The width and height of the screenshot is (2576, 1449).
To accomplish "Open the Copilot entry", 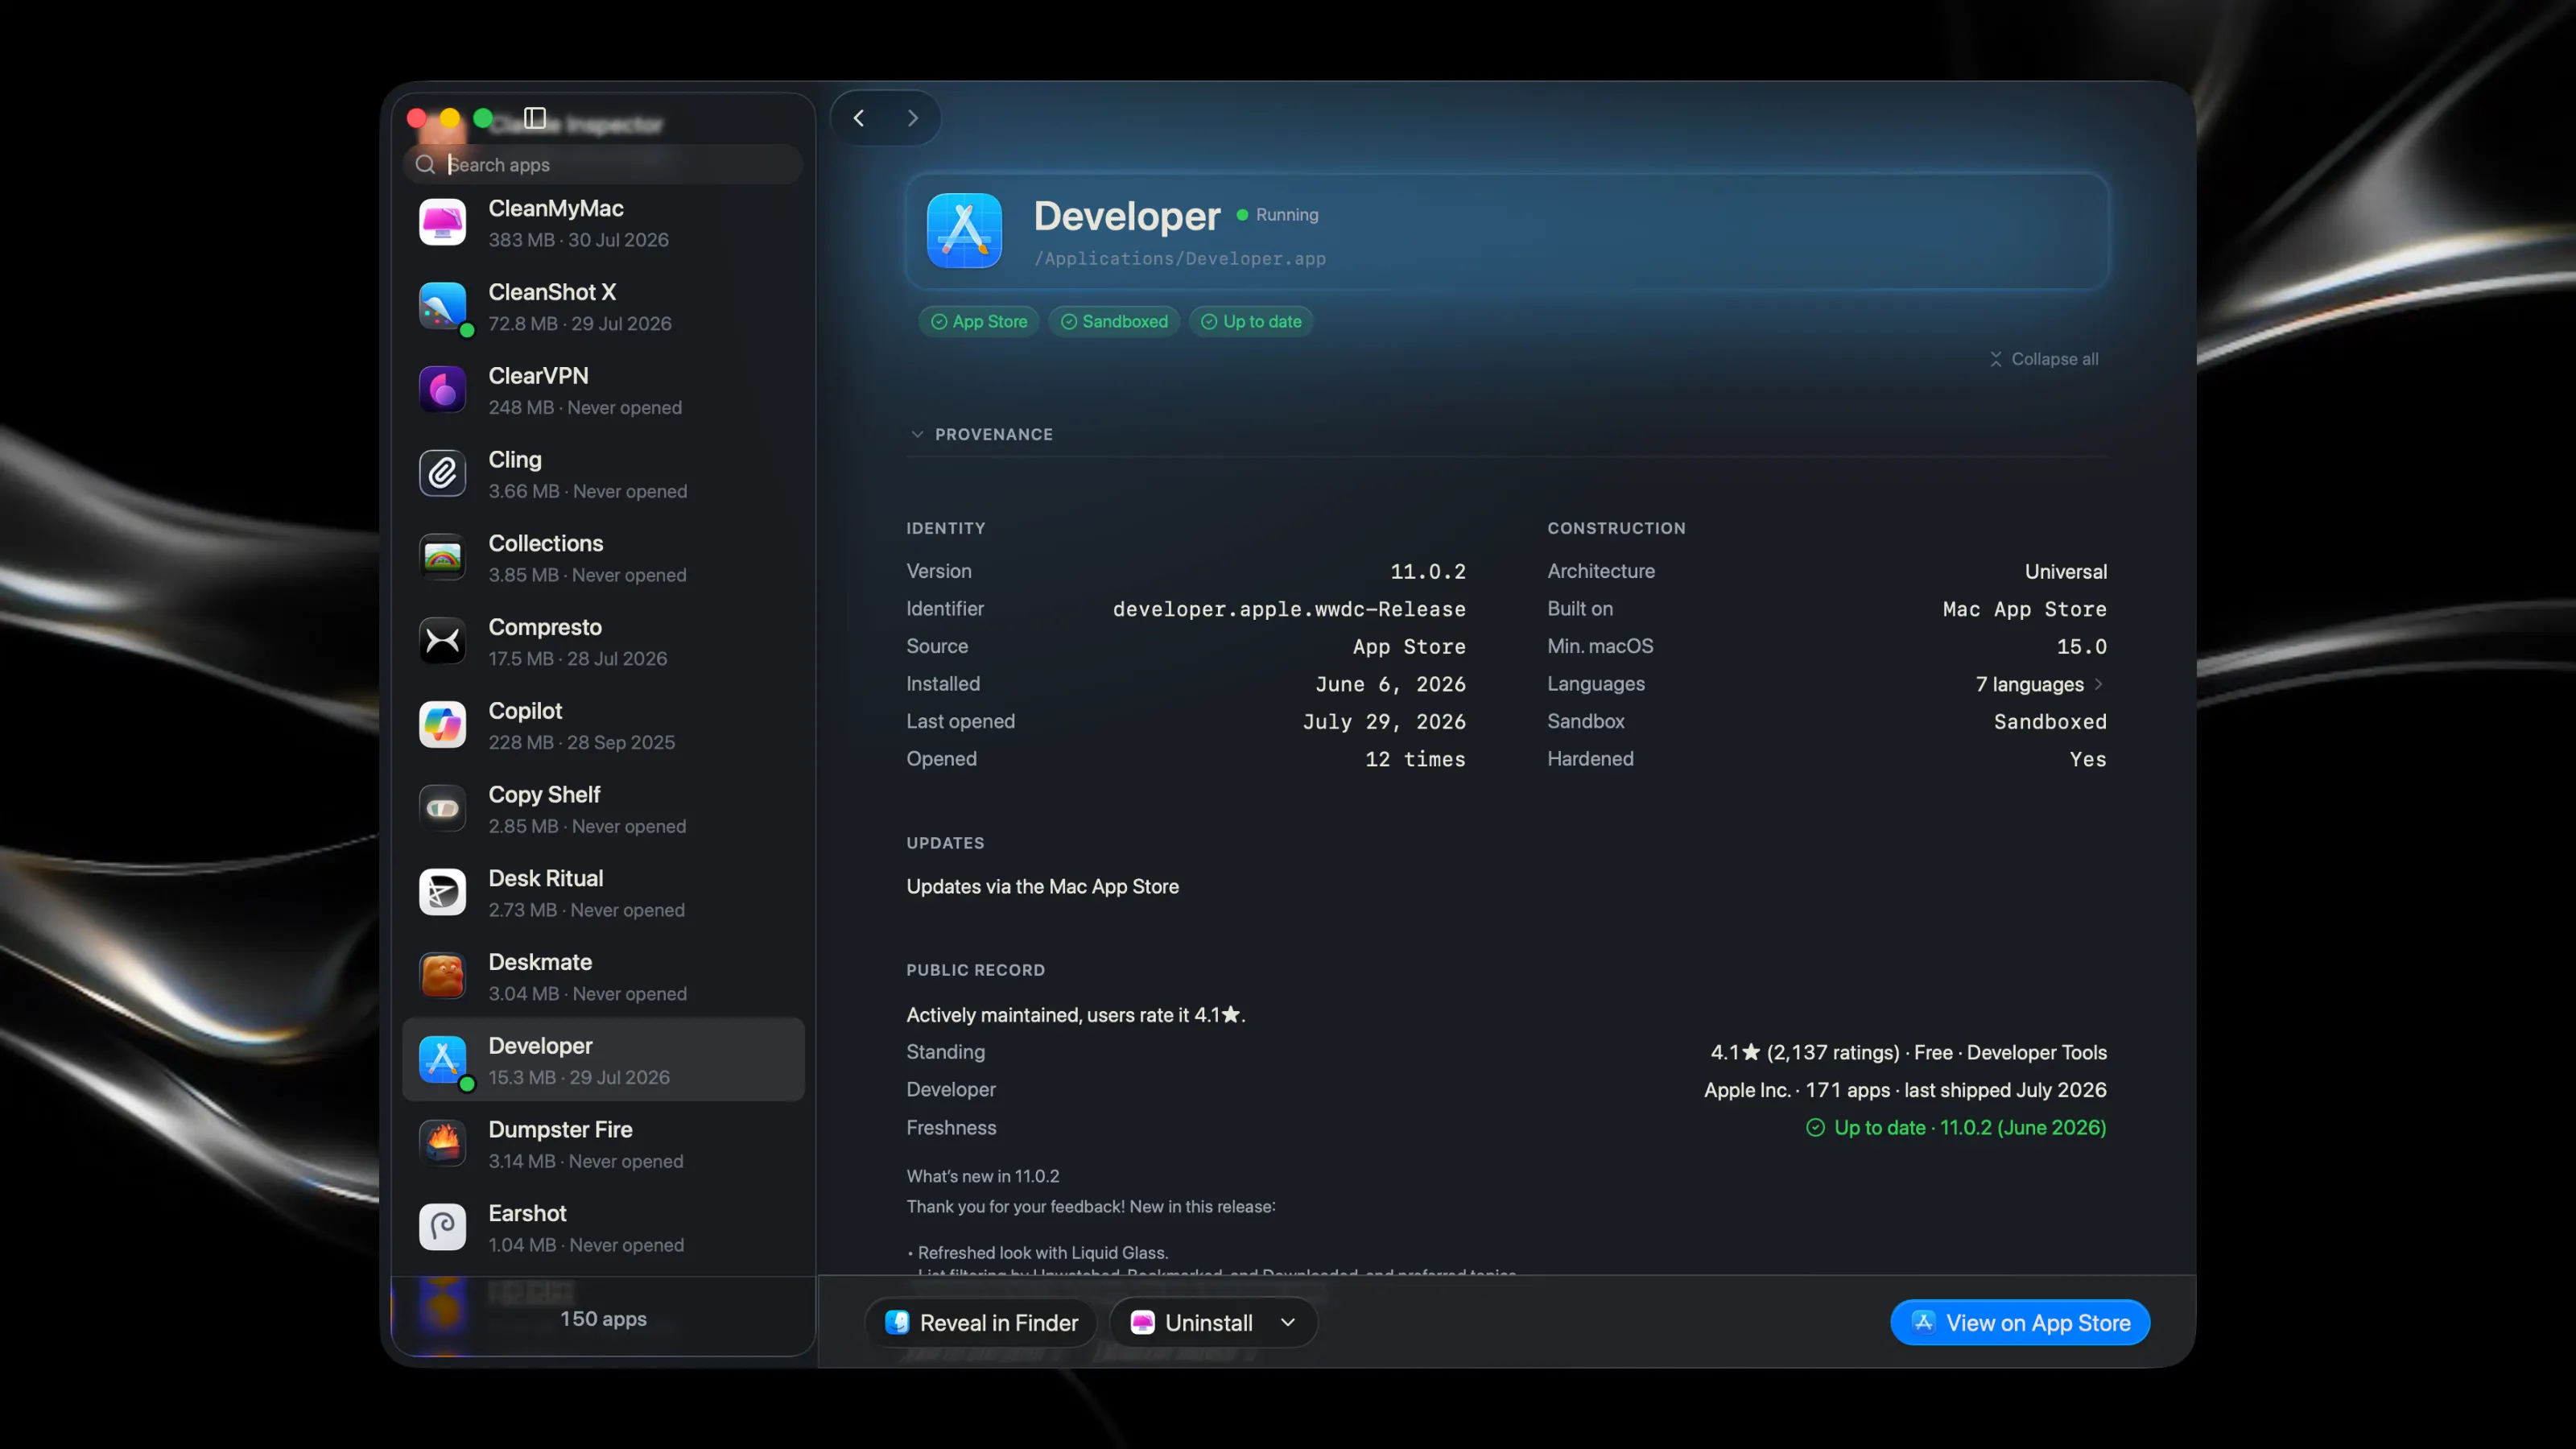I will click(x=603, y=726).
